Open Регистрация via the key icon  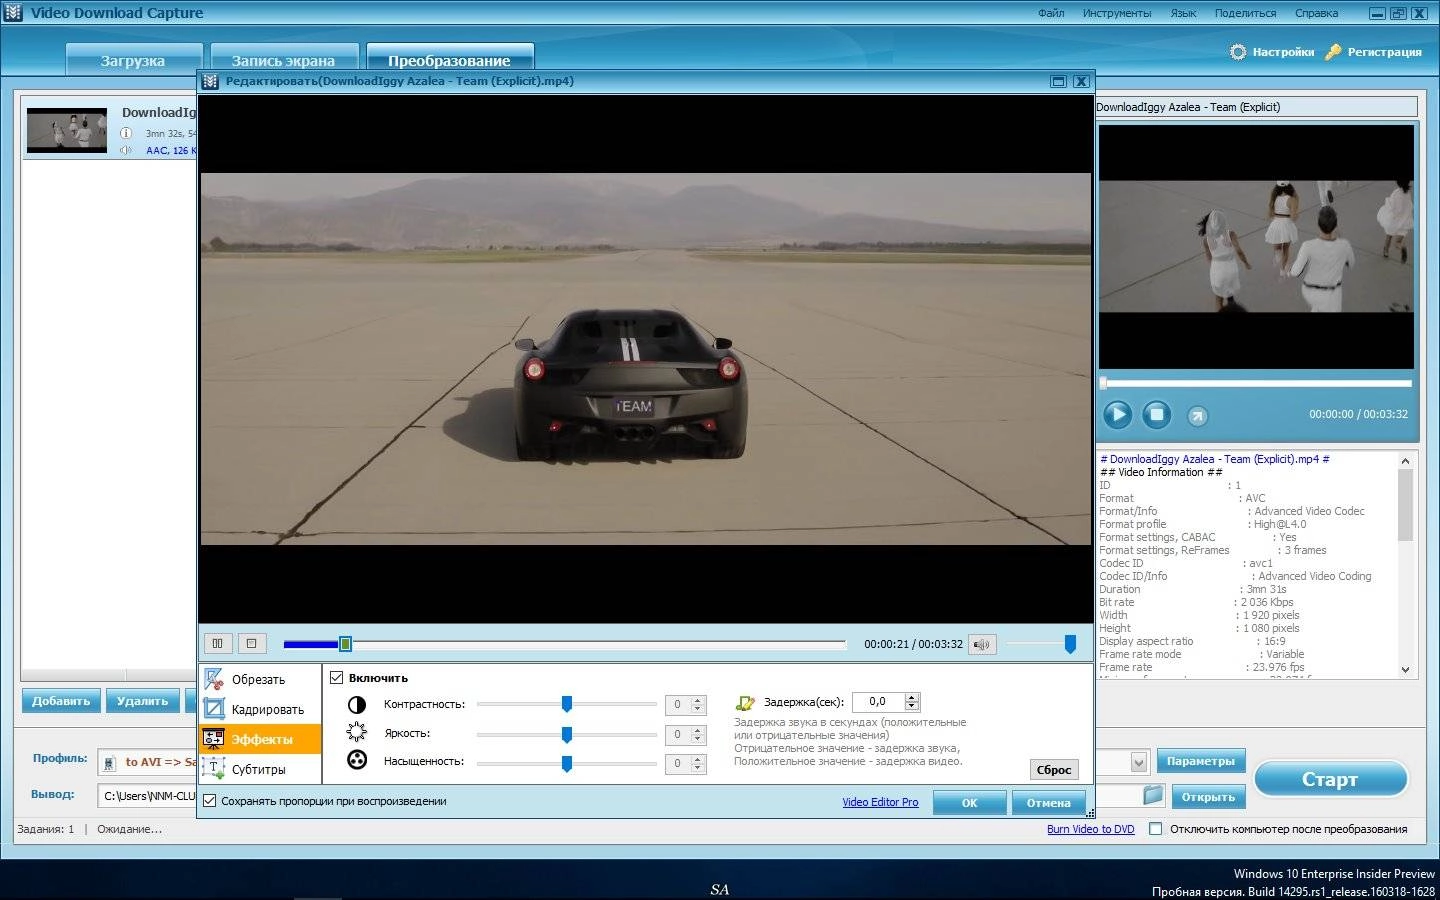click(x=1333, y=52)
